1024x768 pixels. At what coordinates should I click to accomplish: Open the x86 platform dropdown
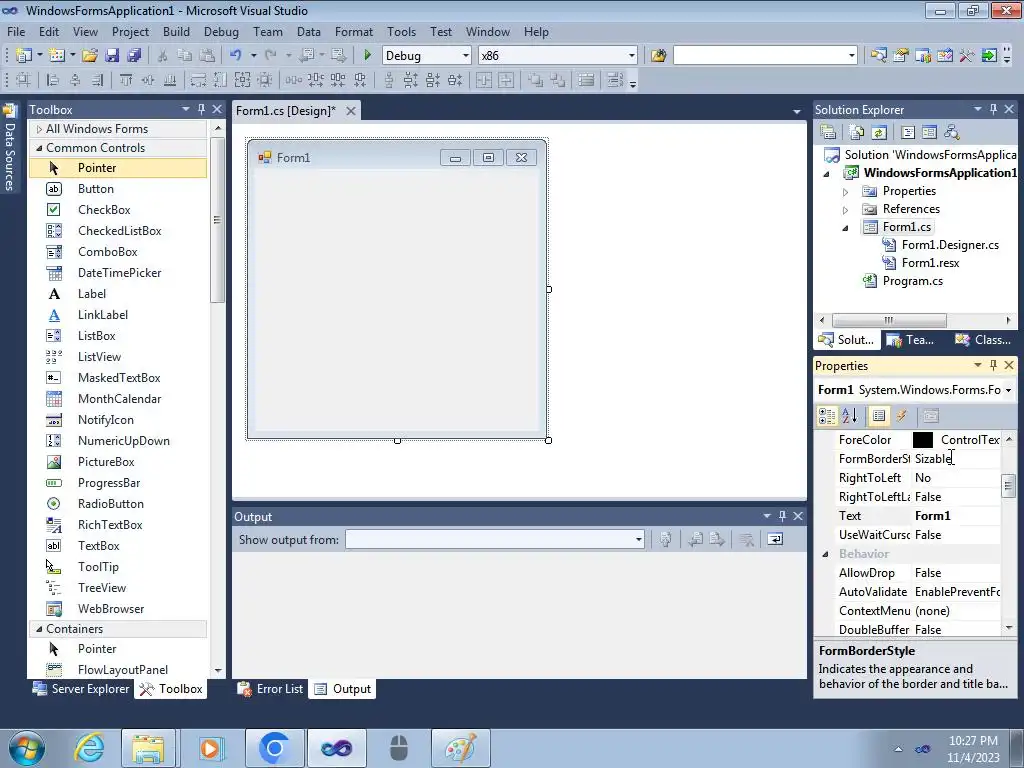632,56
